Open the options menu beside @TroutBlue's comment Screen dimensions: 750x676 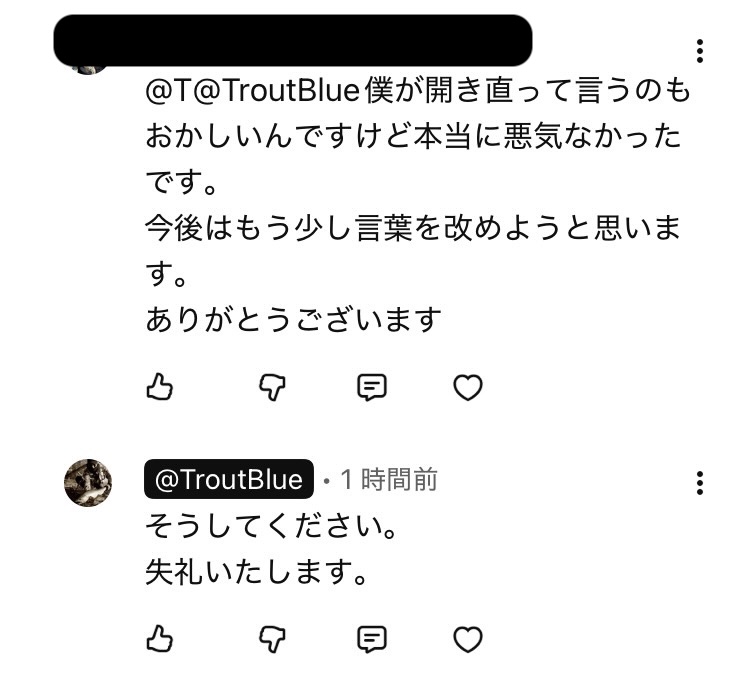pos(700,483)
